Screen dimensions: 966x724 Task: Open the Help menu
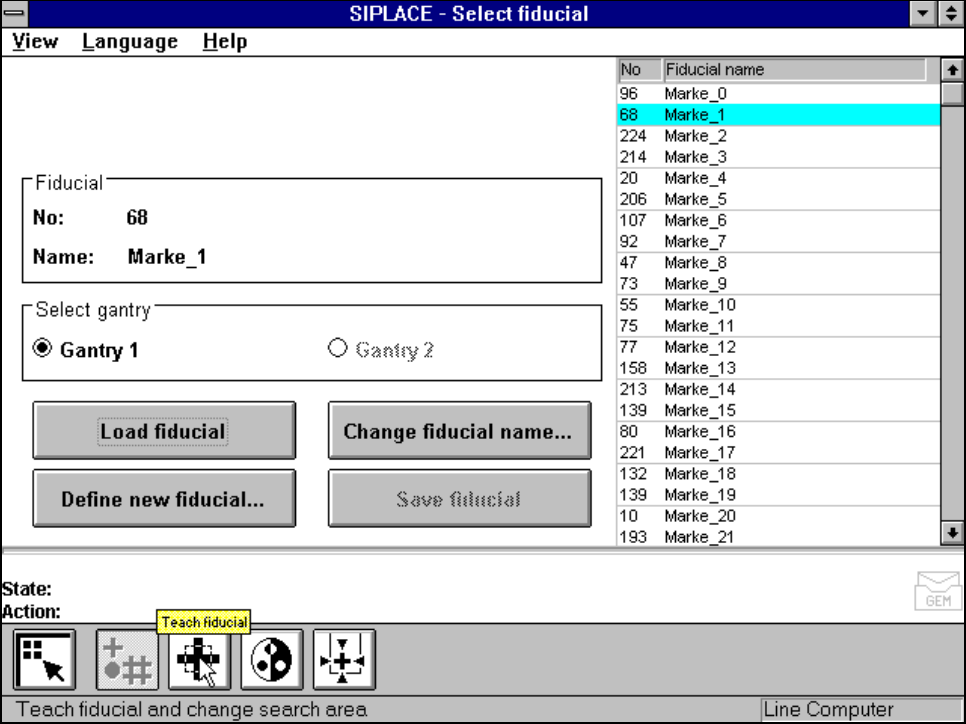coord(224,42)
